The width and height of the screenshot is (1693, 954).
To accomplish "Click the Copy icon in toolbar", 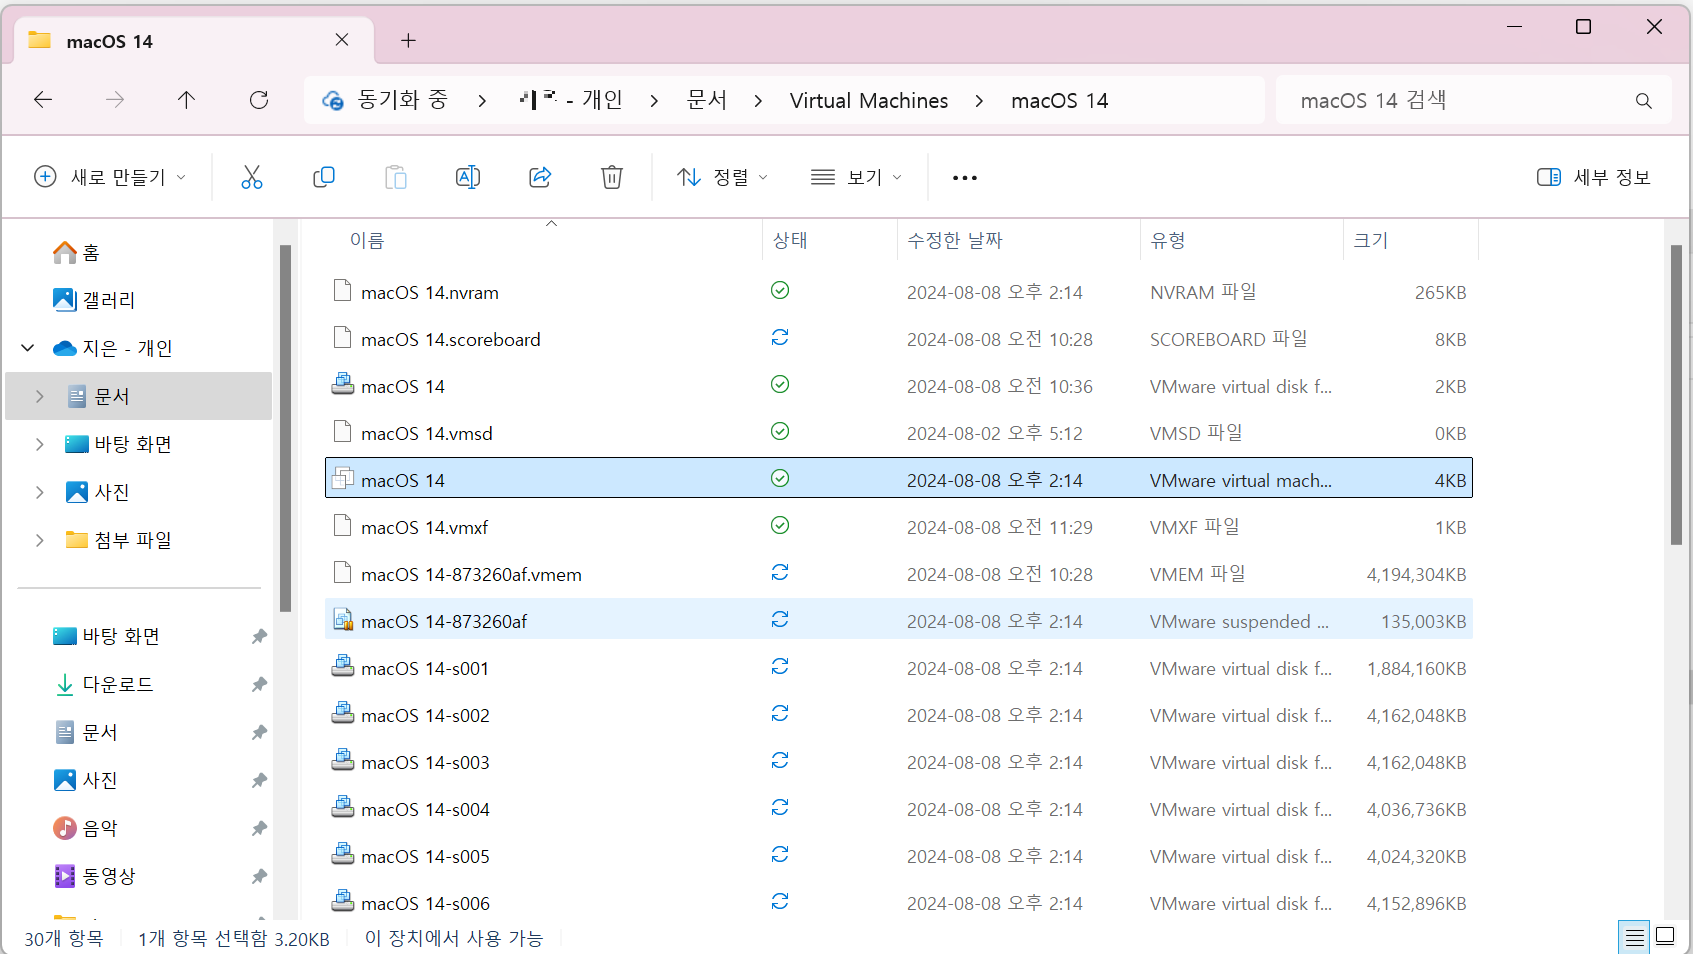I will [x=324, y=177].
